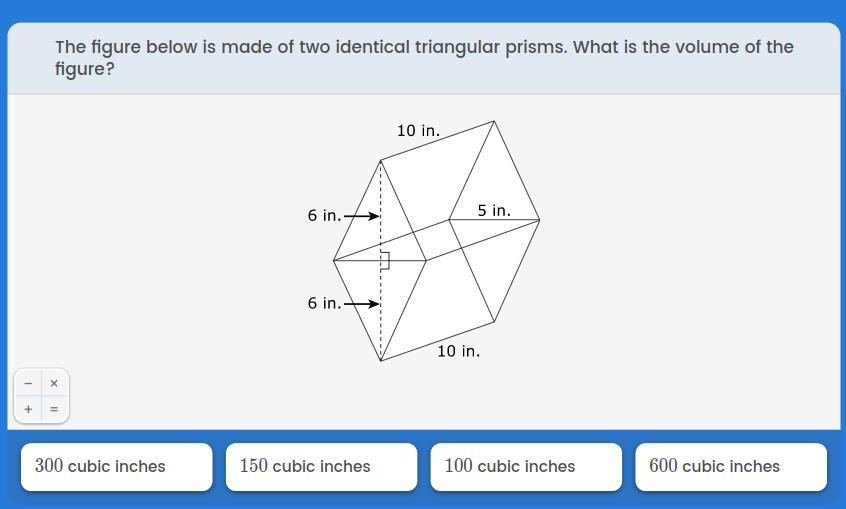
Task: Click the question text about triangular prisms
Action: pos(424,58)
